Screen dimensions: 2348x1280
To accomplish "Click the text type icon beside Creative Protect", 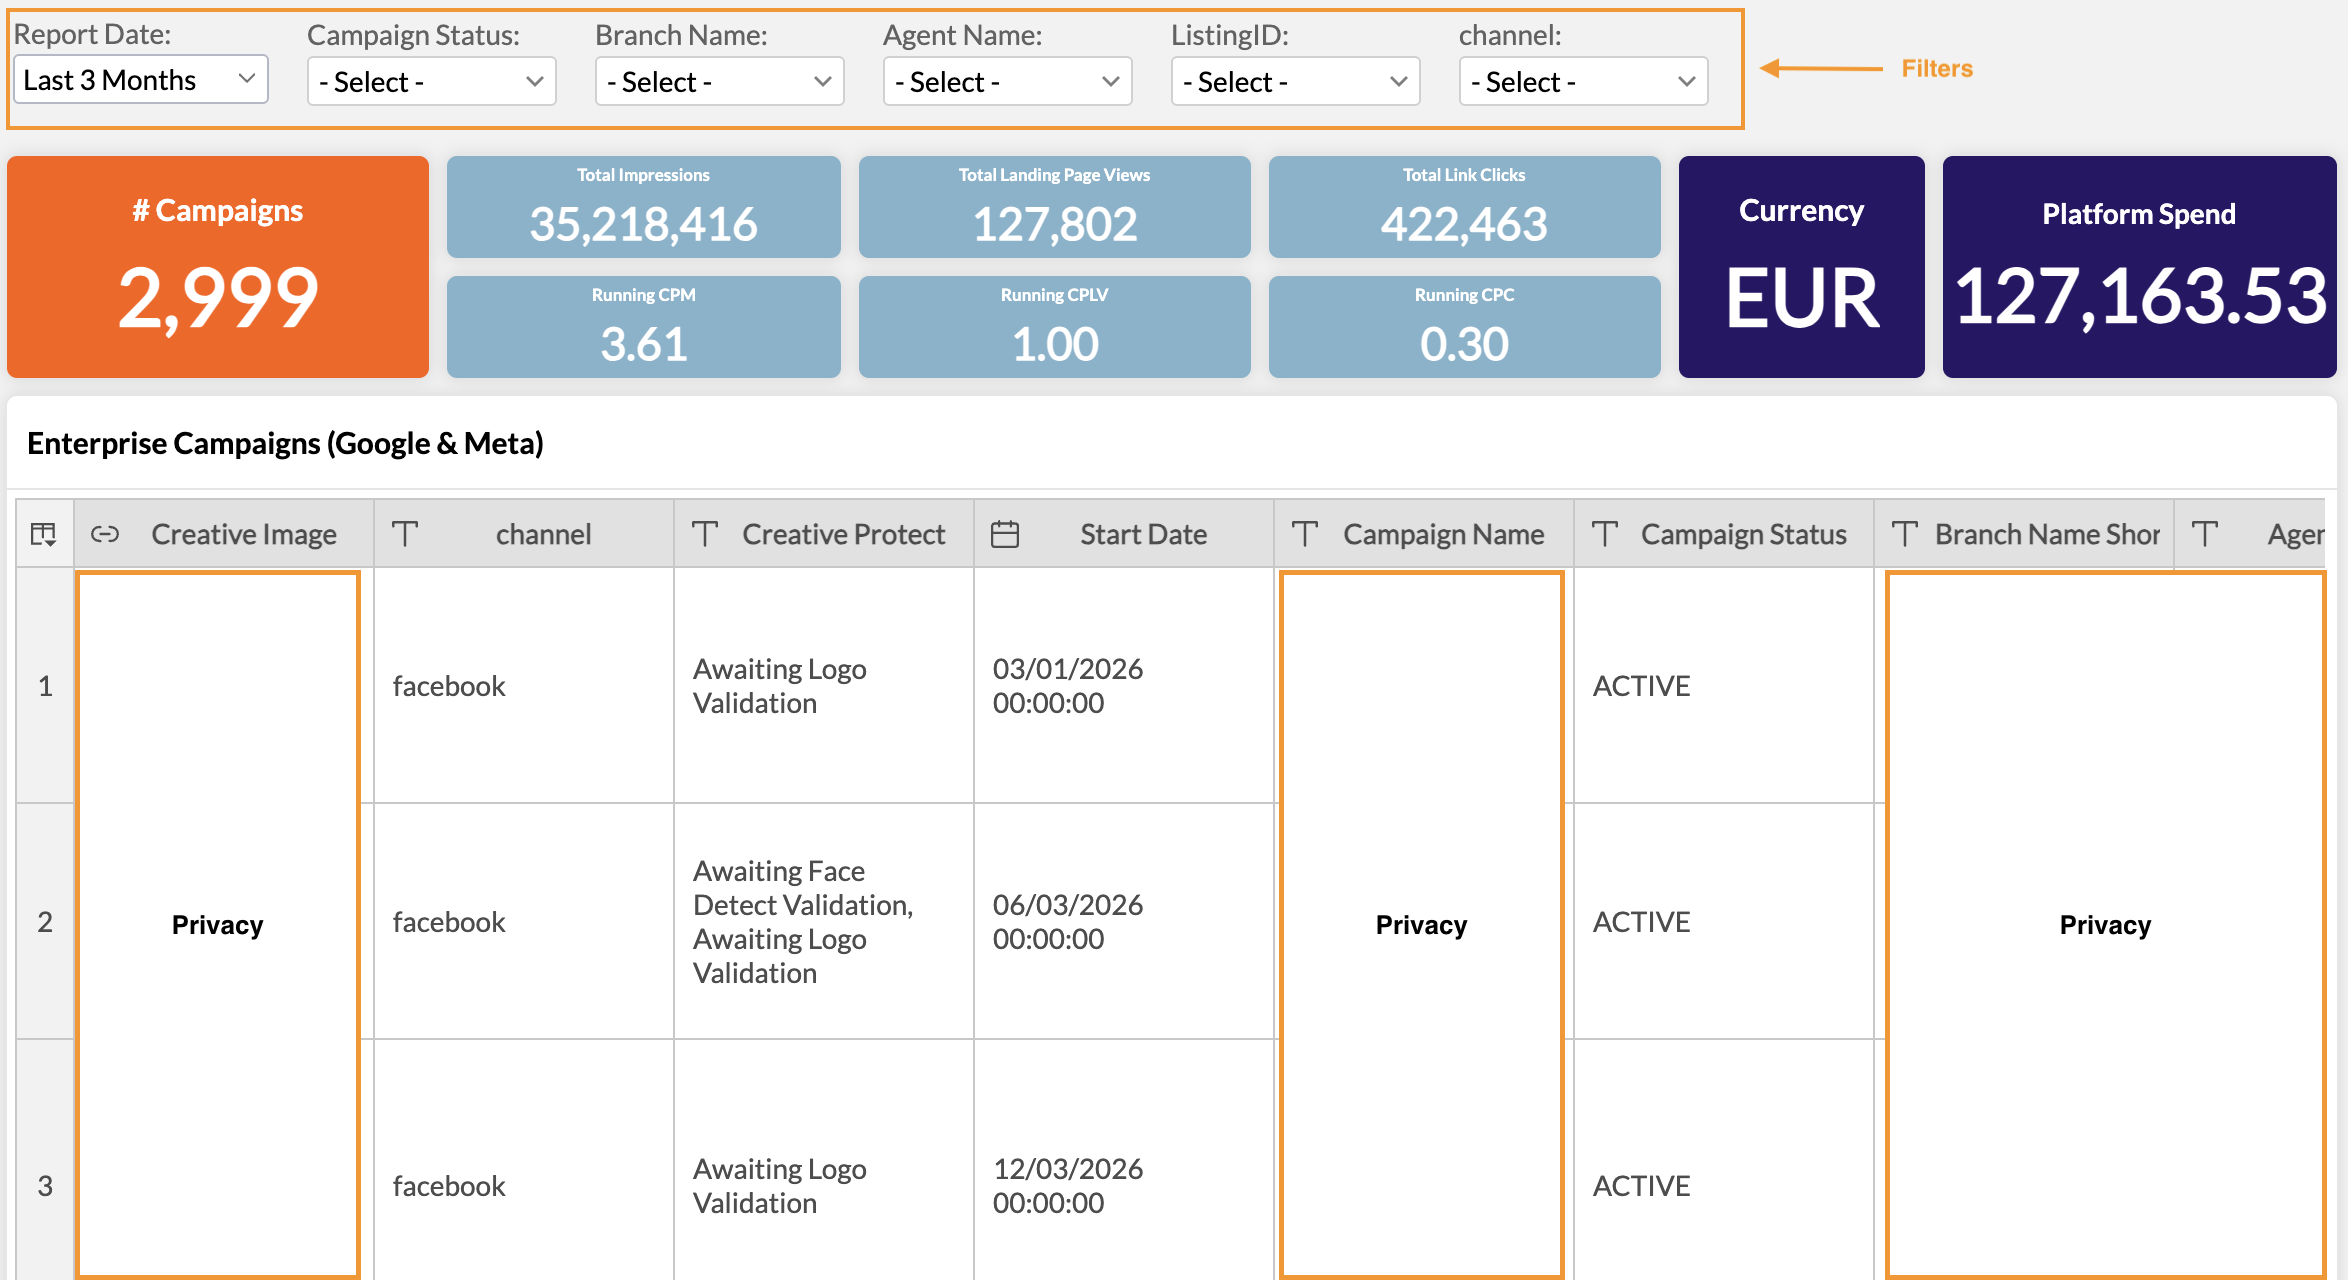I will tap(705, 534).
